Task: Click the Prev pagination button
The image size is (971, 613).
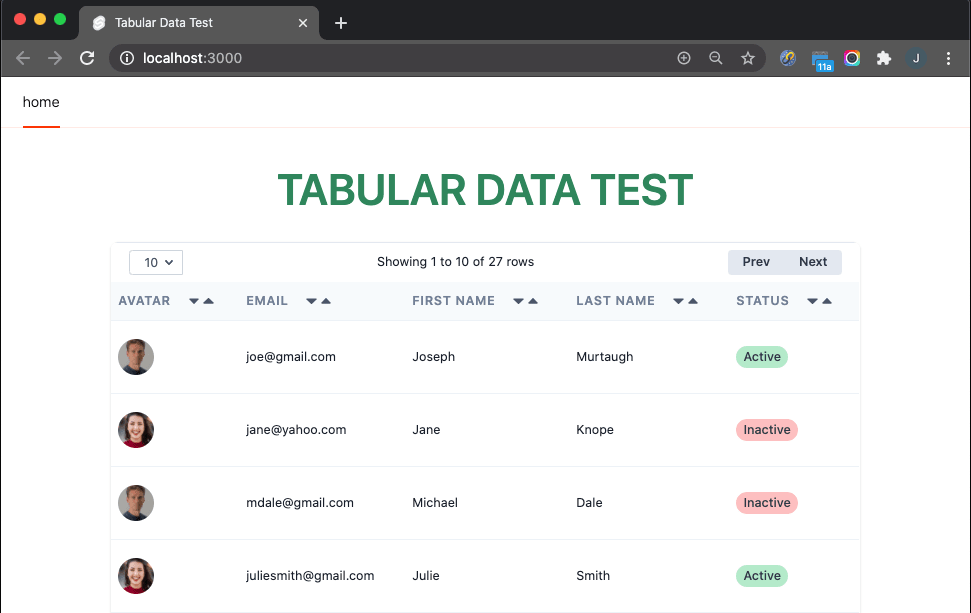Action: (756, 261)
